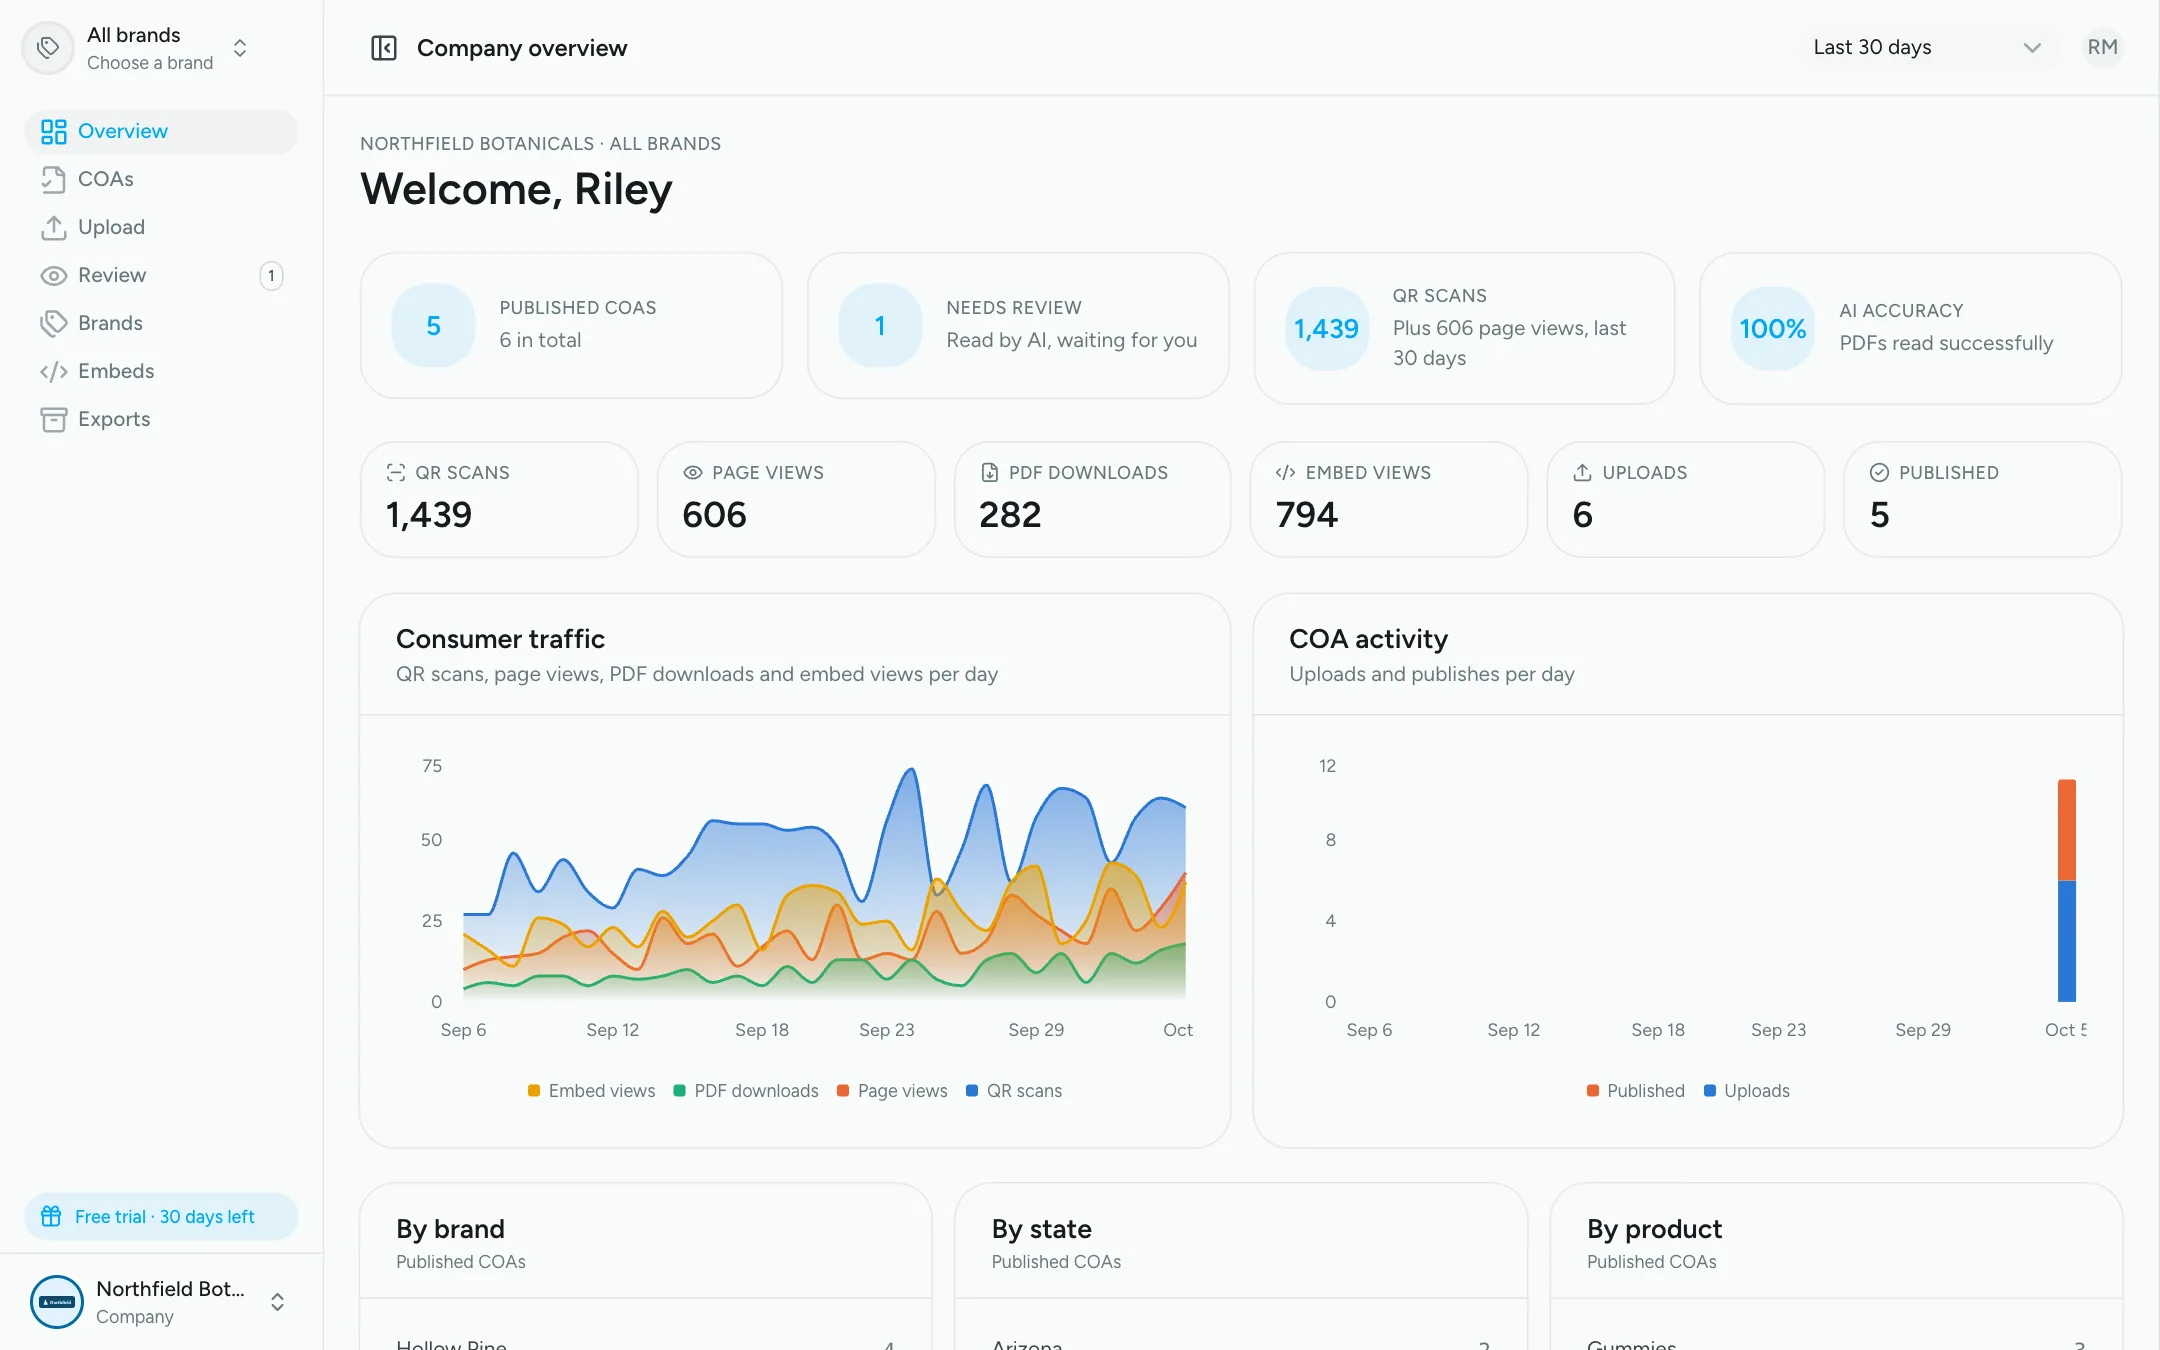
Task: Click the Embed Views code icon
Action: point(1286,472)
